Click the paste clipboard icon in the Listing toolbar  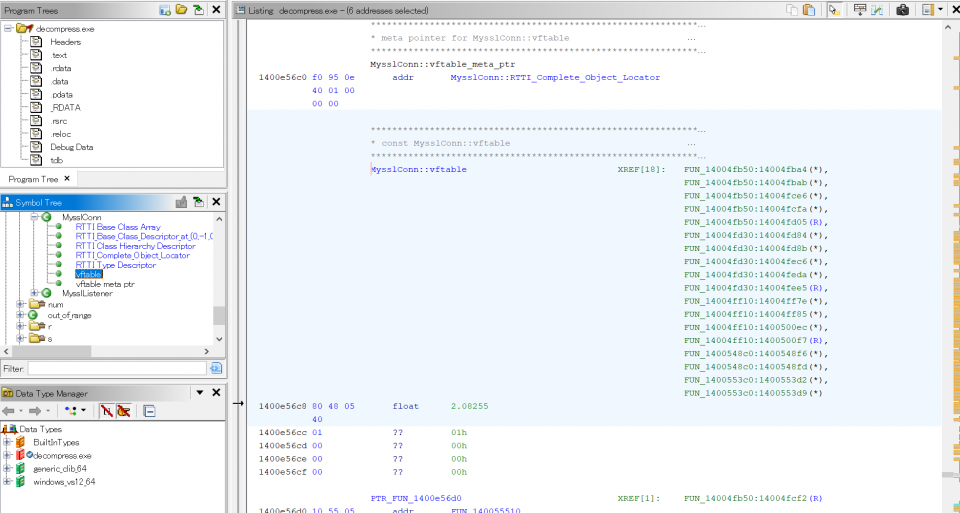pos(809,10)
